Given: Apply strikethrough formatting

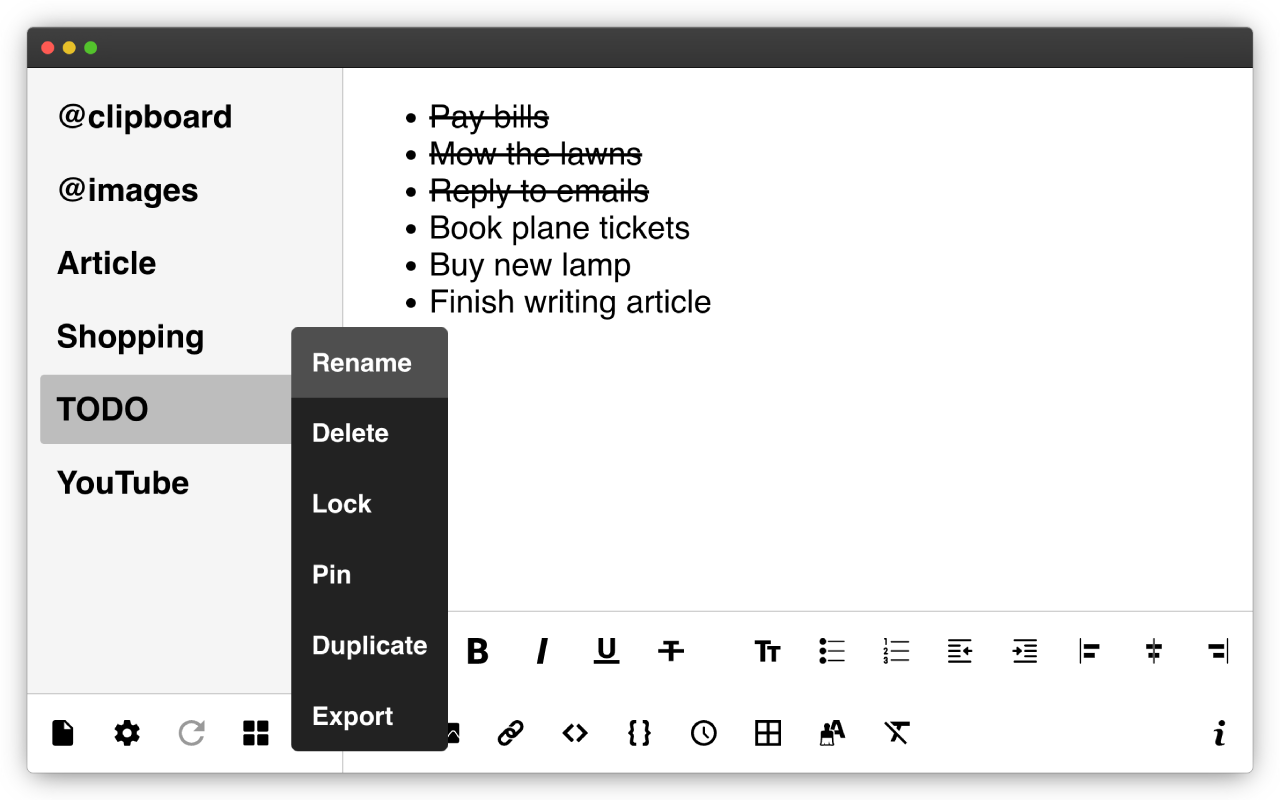Looking at the screenshot, I should (670, 652).
